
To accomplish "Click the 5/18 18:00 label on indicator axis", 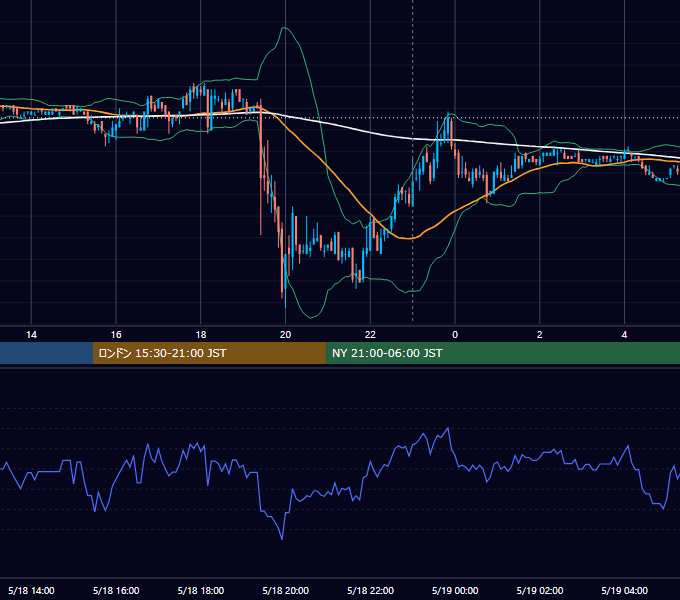I will point(201,590).
